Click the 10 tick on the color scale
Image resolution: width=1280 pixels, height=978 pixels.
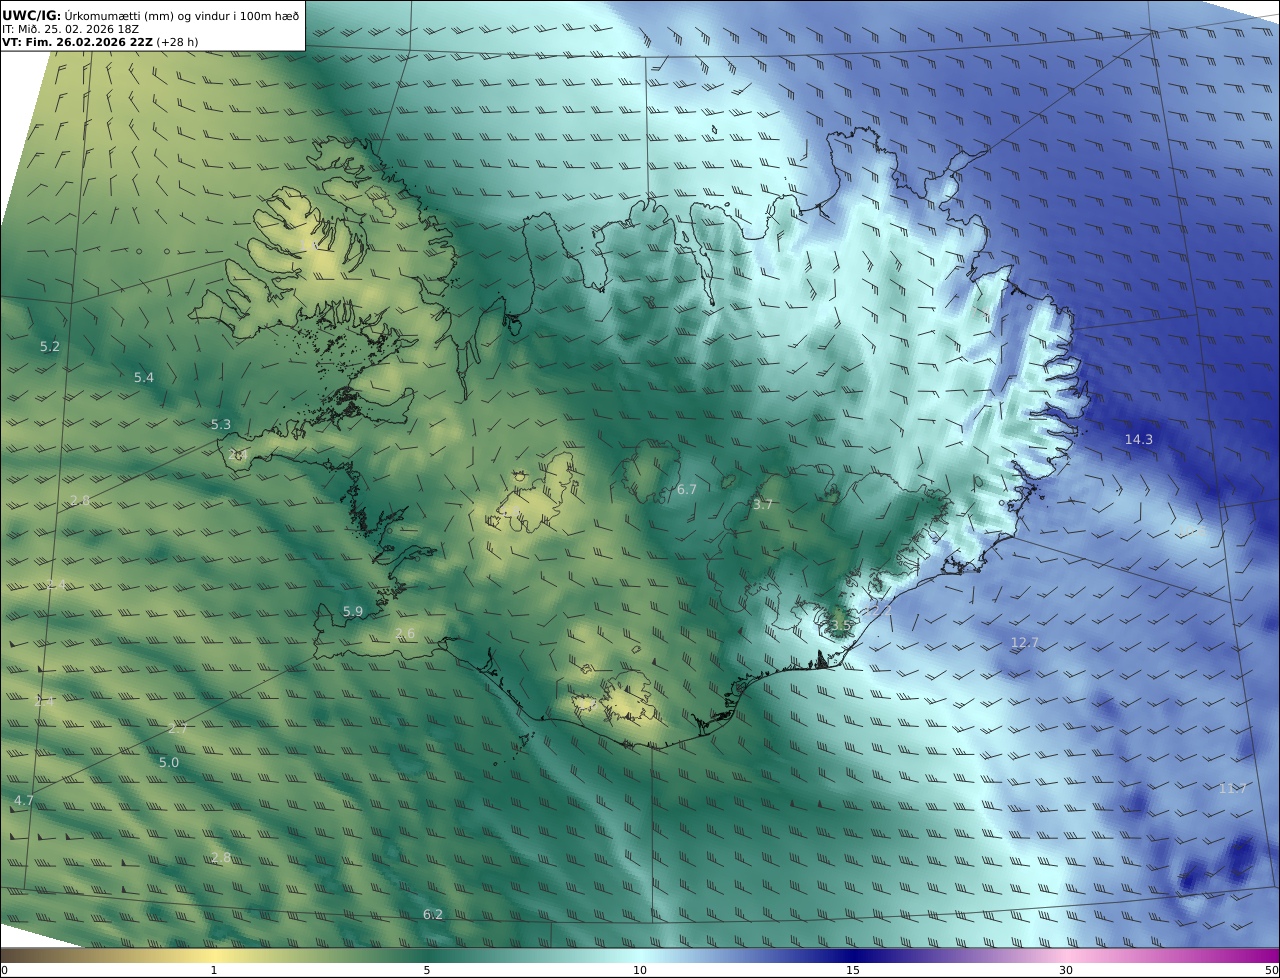click(640, 970)
